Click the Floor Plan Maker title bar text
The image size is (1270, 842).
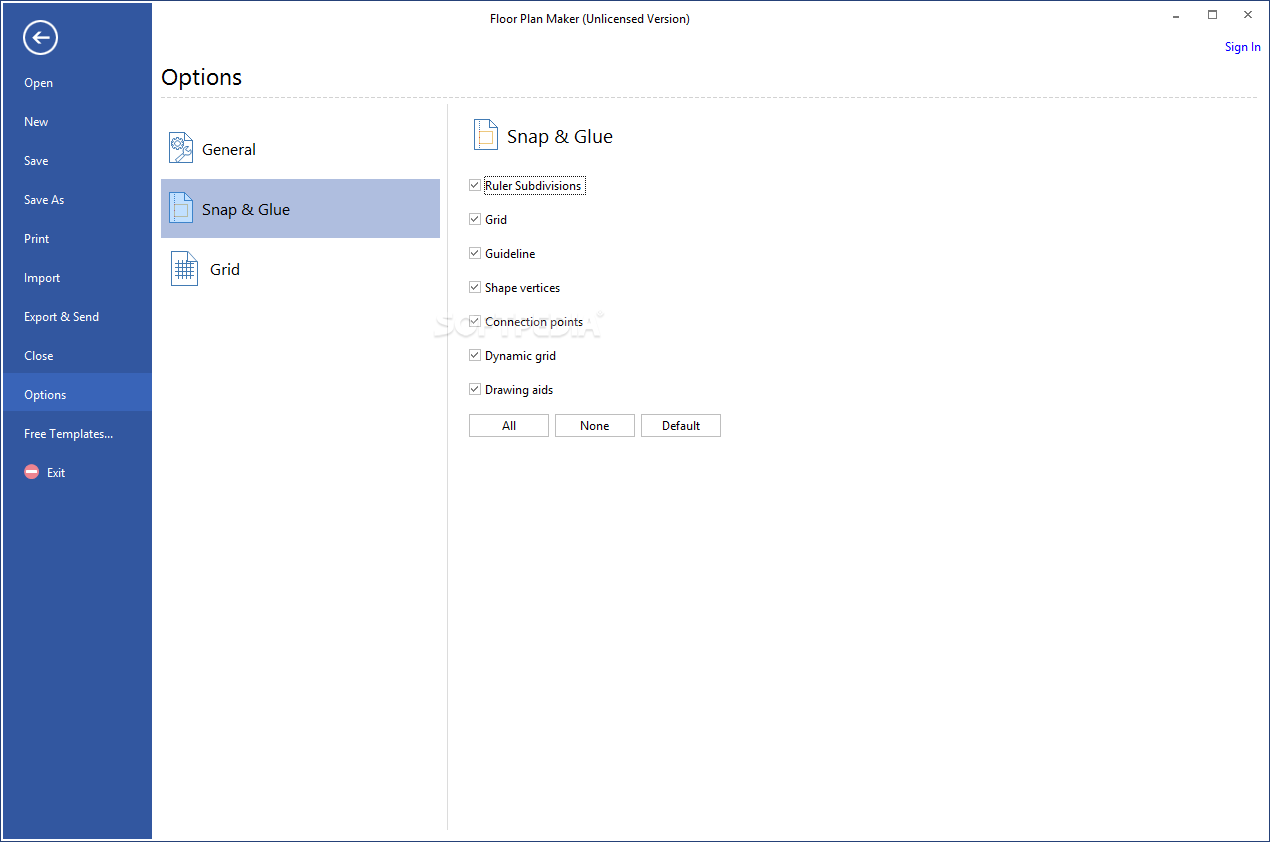pyautogui.click(x=590, y=19)
